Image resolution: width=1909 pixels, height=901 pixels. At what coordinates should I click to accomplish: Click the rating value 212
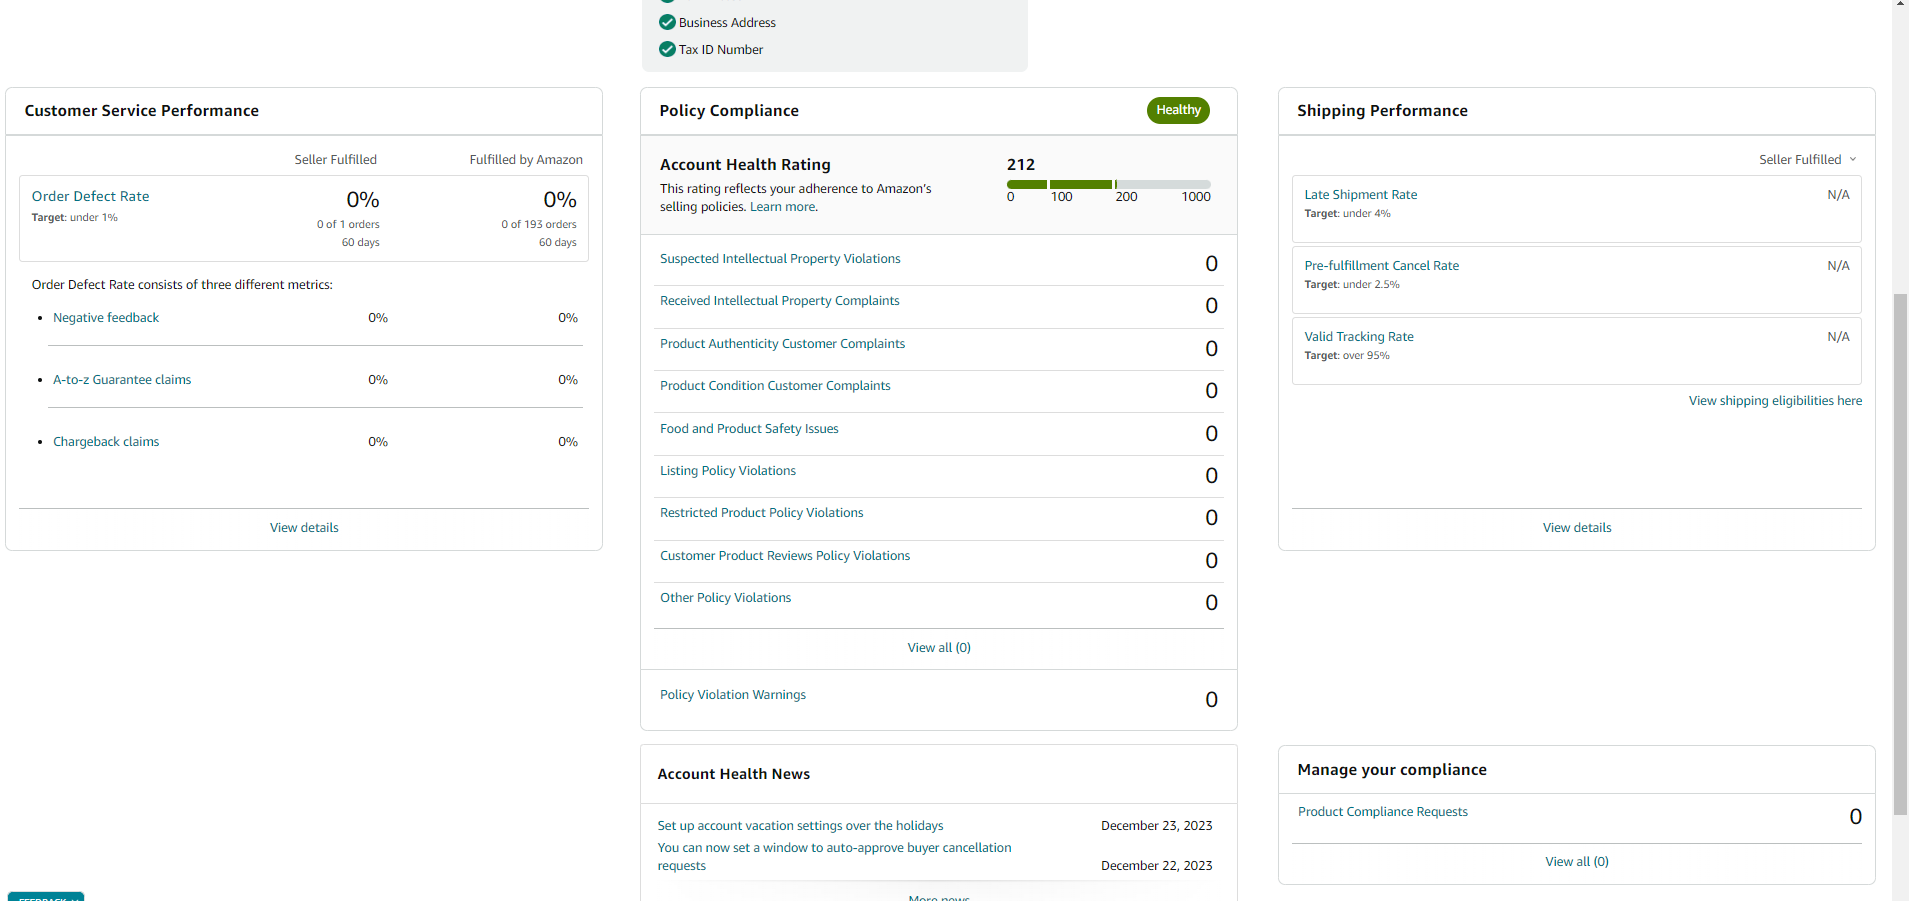(1021, 165)
